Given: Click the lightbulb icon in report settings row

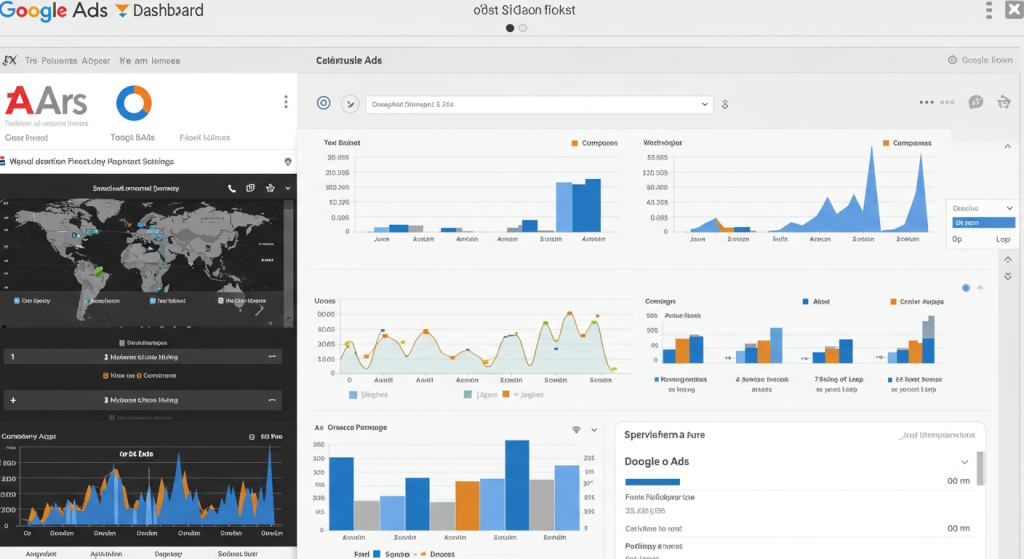Looking at the screenshot, I should (x=287, y=161).
